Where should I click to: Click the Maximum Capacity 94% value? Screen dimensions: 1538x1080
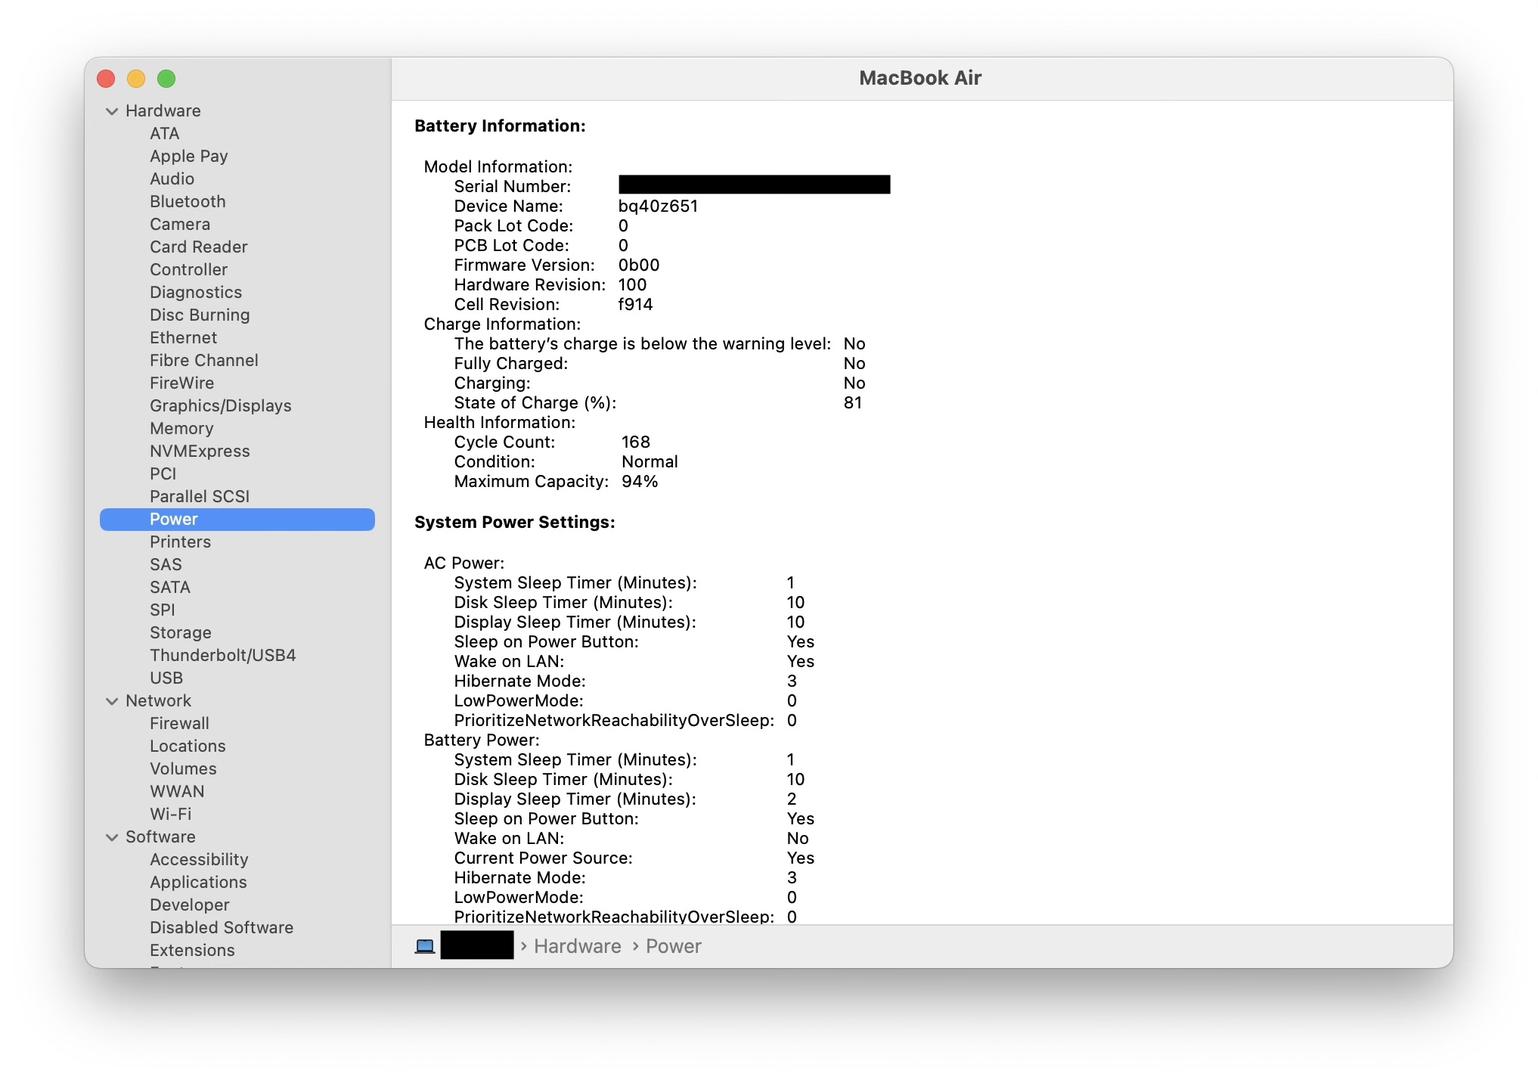[x=639, y=481]
